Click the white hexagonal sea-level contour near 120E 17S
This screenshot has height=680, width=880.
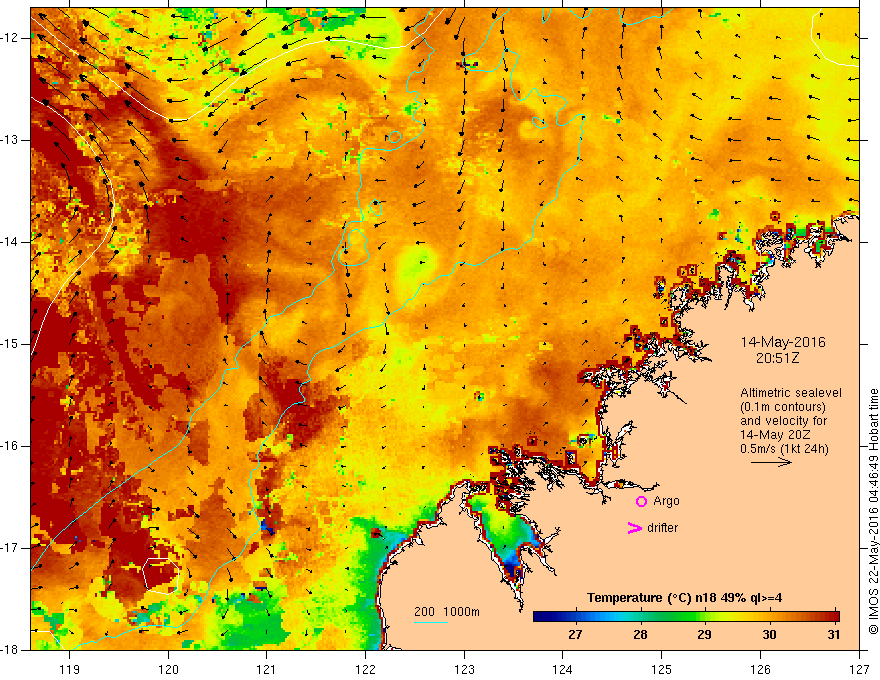161,575
